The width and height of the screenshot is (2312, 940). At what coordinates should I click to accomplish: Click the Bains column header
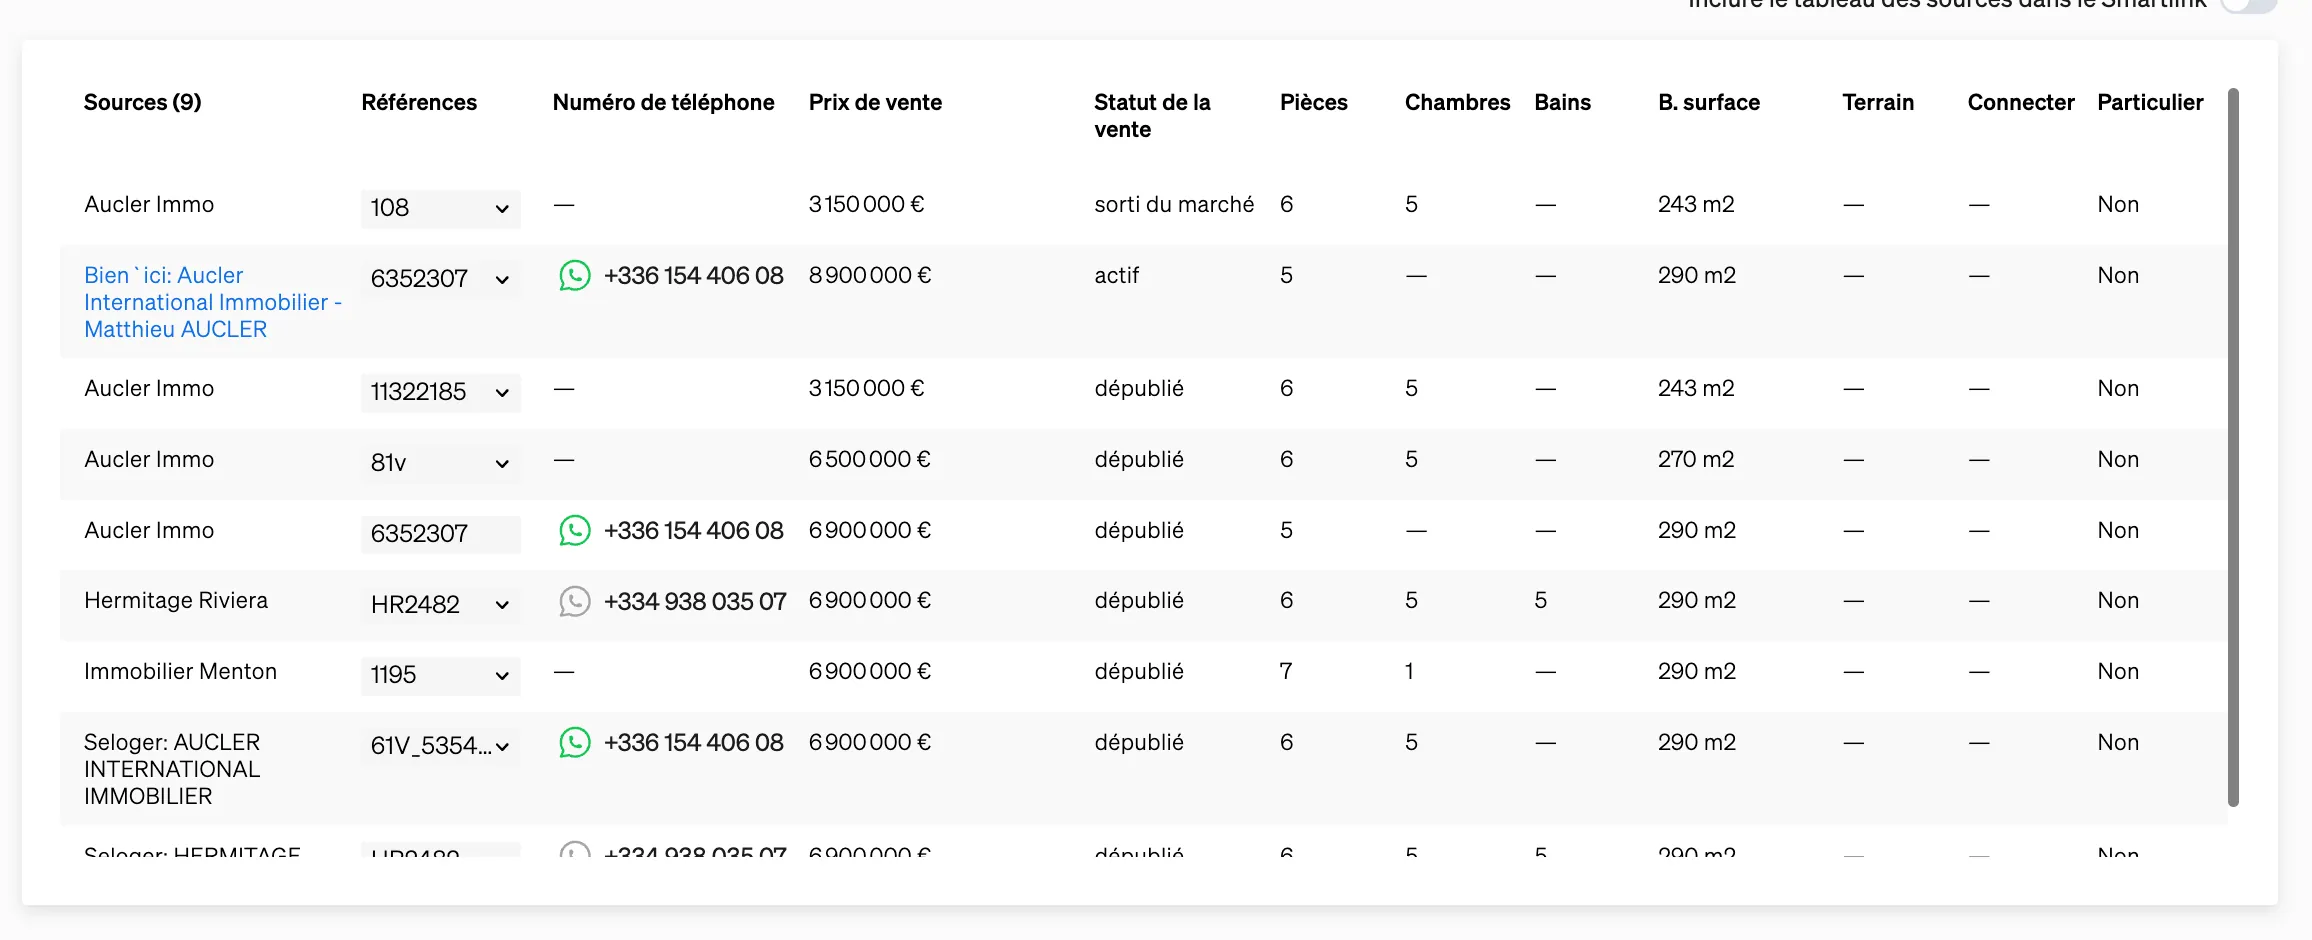[x=1562, y=102]
